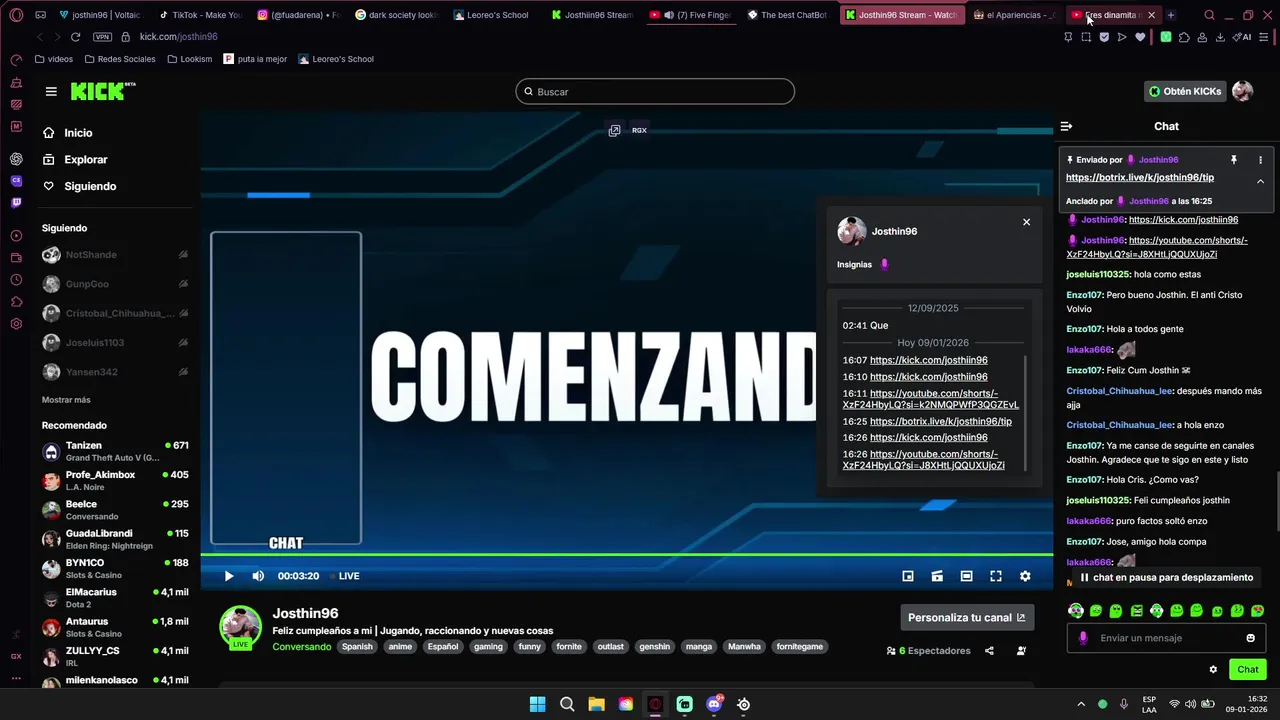This screenshot has height=720, width=1280.
Task: Open NotShande followed channel
Action: tap(115, 255)
